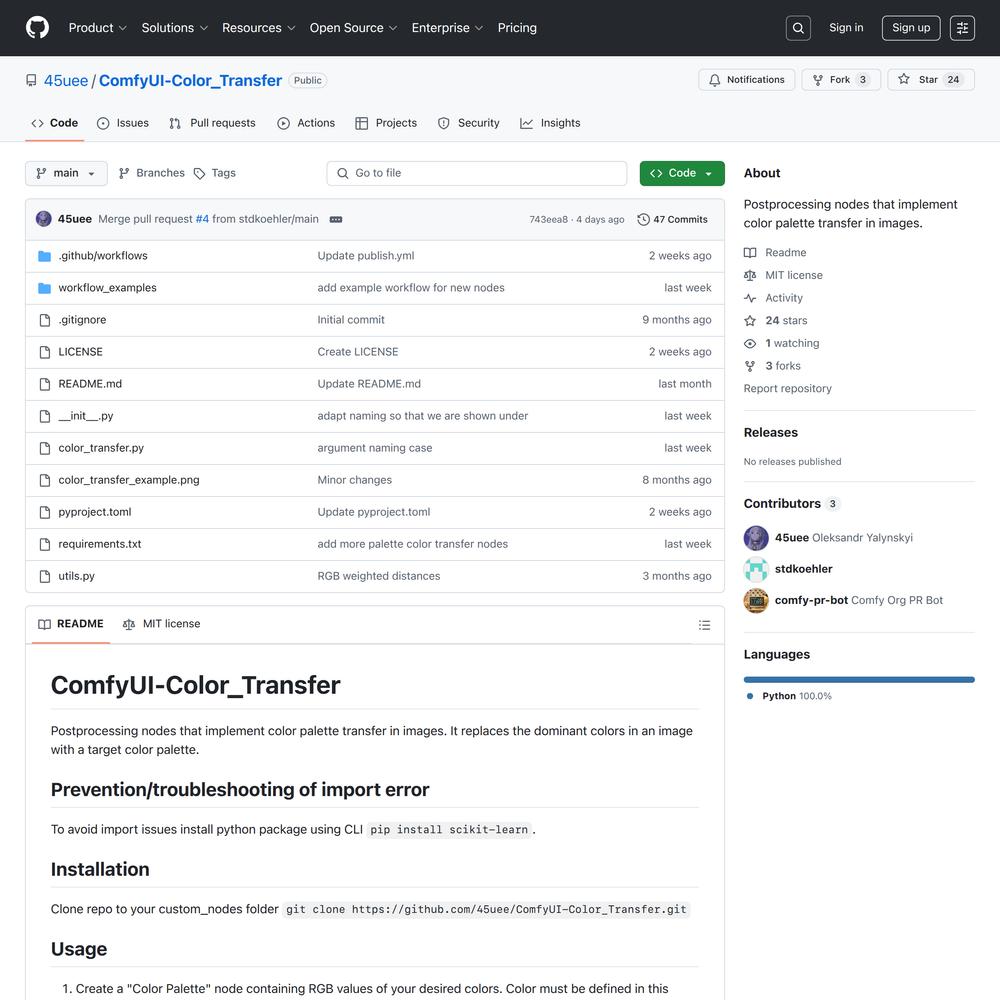Click the watching eye icon

tap(750, 343)
